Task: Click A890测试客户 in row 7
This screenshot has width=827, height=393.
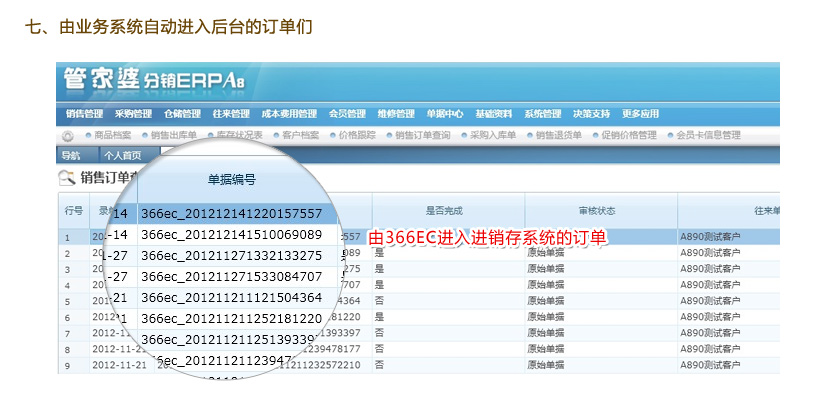Action: pos(710,333)
